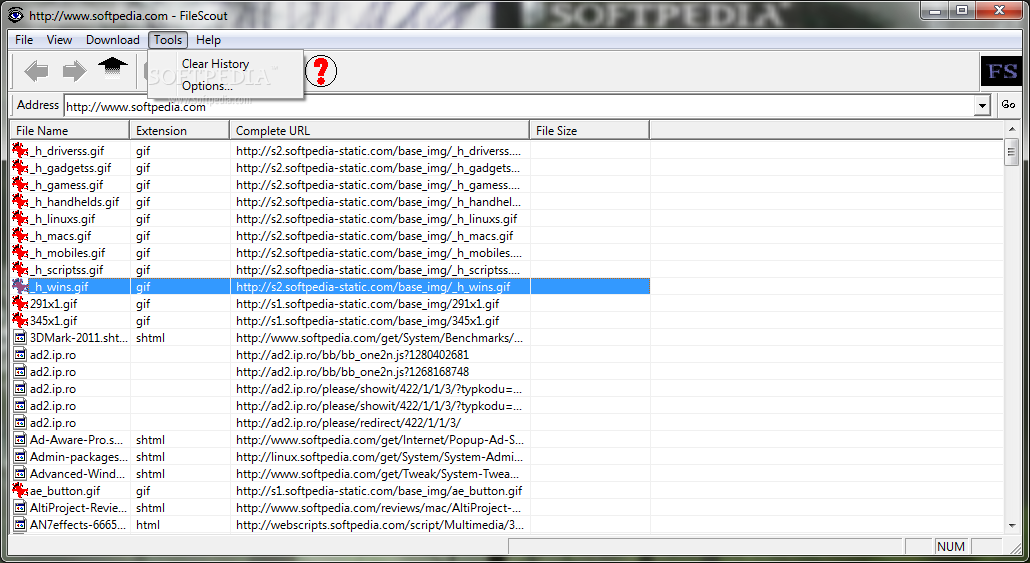Select URL http://ad2.ip.ro/please/redirect/422/1/1/3/

(348, 423)
